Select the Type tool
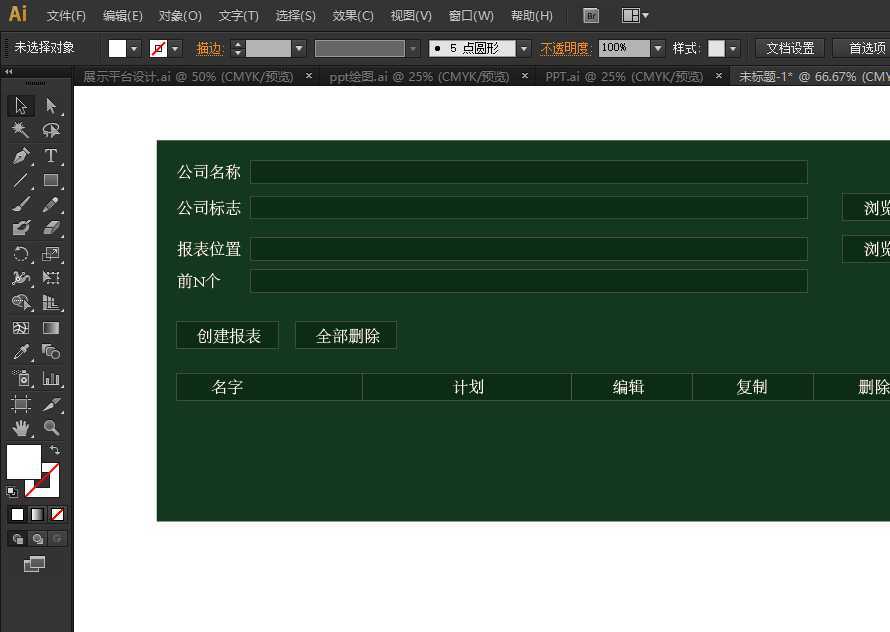Image resolution: width=890 pixels, height=632 pixels. coord(51,156)
